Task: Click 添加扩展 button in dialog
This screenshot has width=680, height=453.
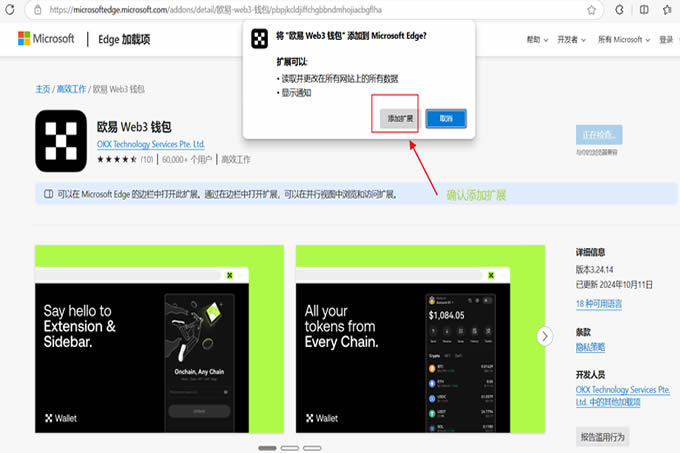Action: [400, 118]
